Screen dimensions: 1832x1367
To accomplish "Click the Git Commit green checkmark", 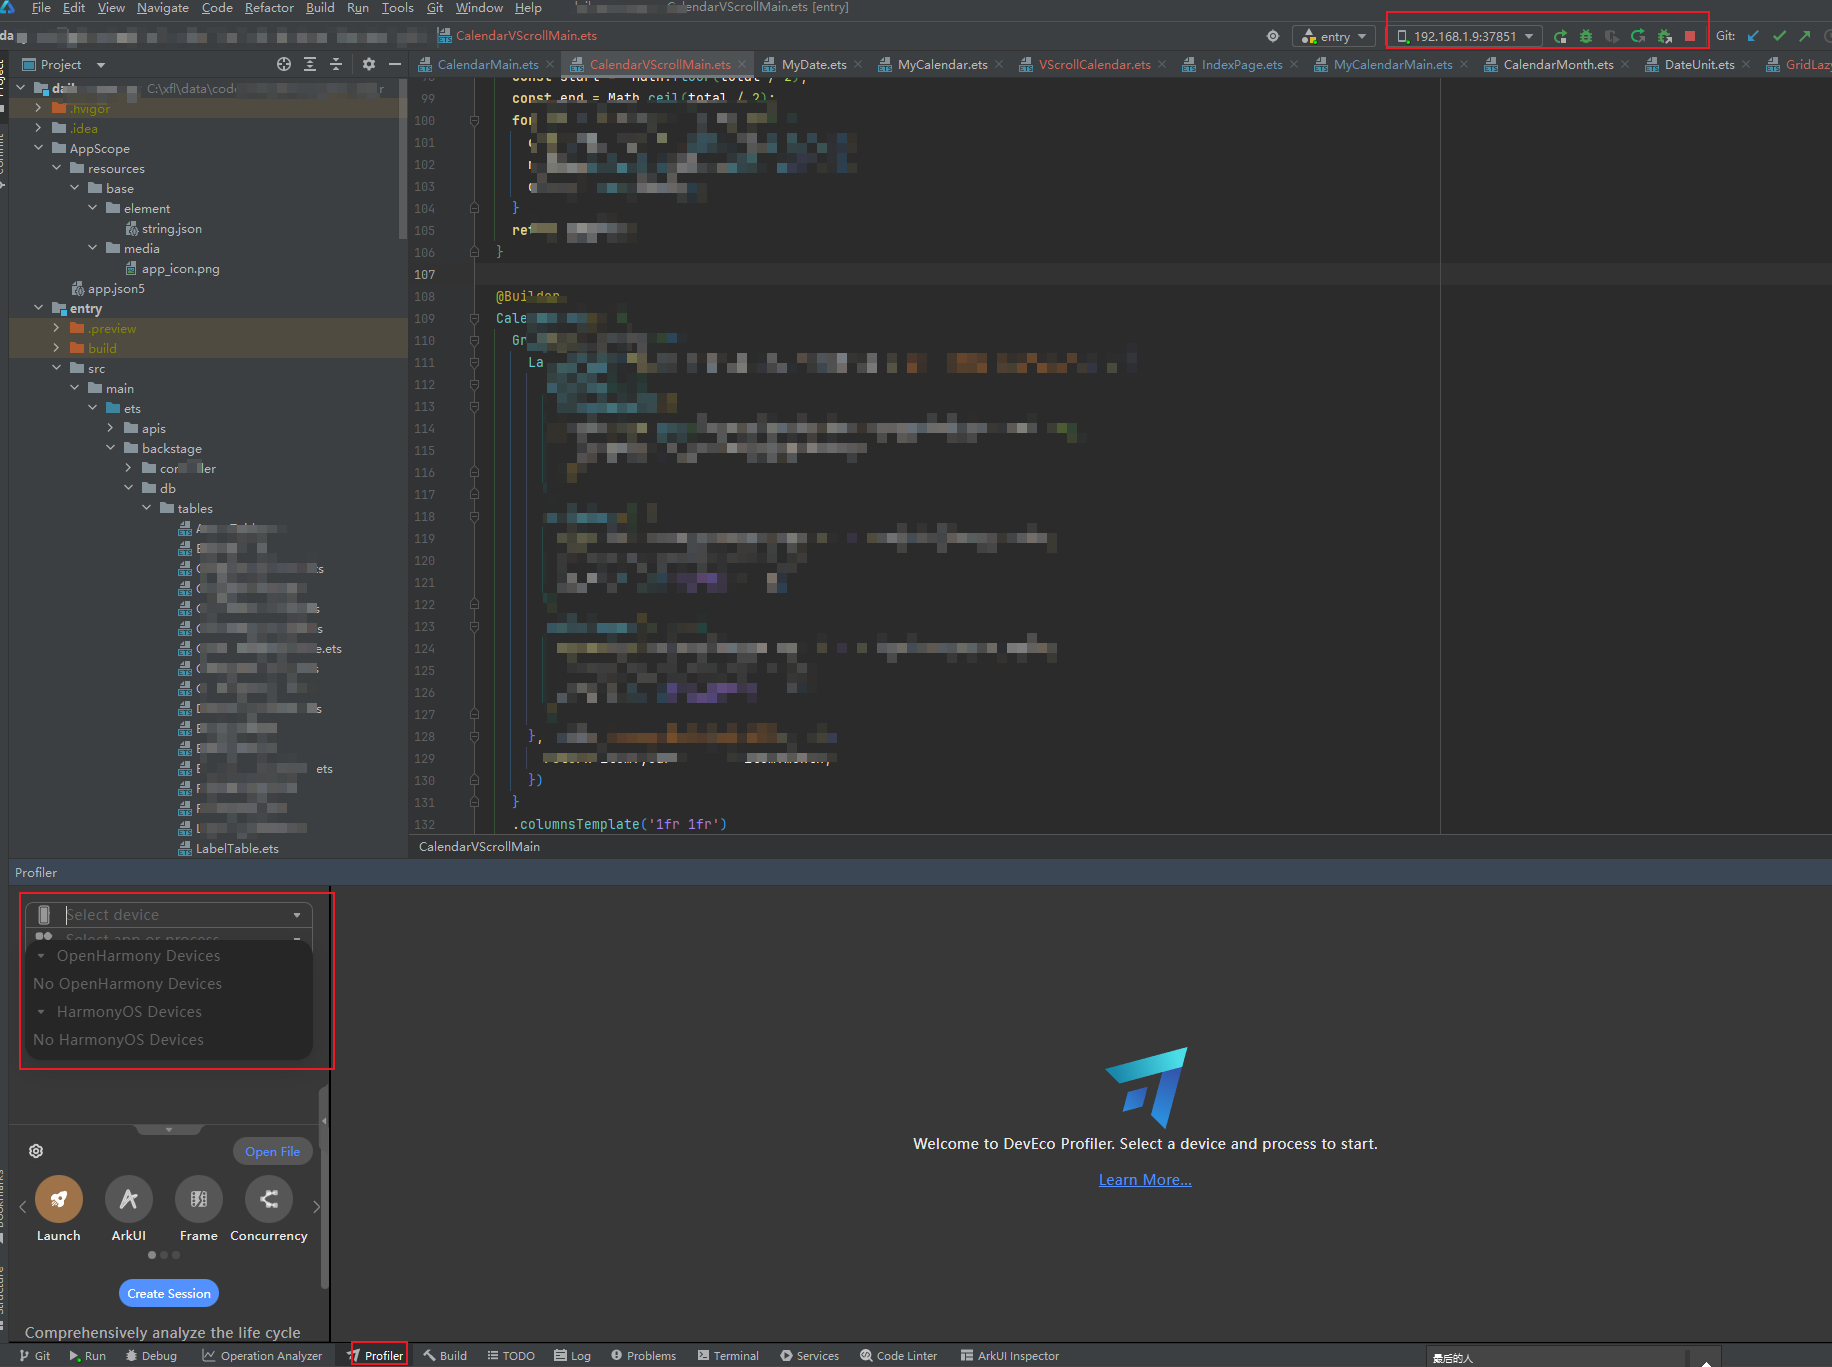I will pos(1779,36).
